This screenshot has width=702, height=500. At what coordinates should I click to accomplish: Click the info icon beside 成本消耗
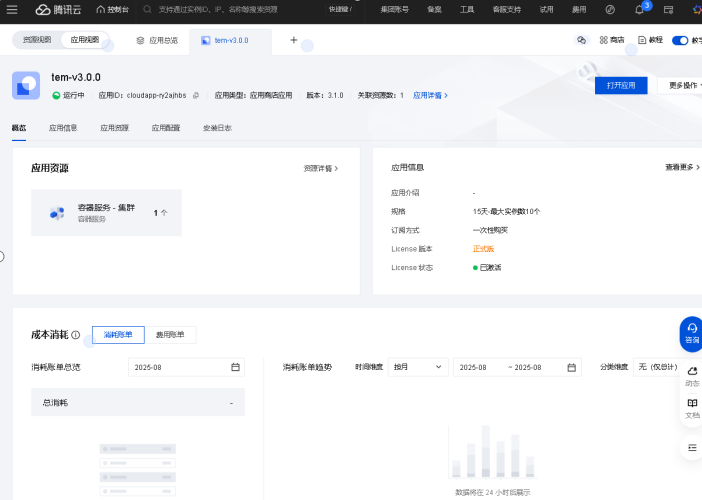76,335
